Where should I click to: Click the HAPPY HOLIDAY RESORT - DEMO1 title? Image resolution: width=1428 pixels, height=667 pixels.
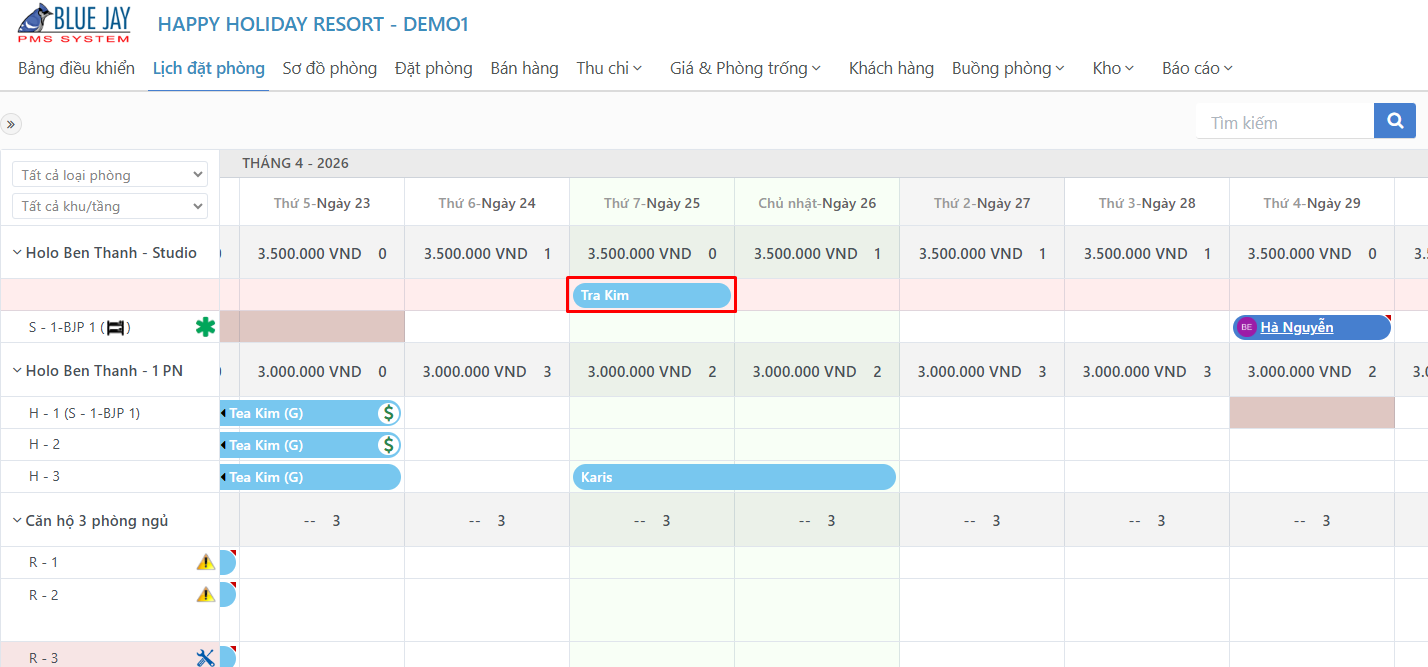[313, 24]
